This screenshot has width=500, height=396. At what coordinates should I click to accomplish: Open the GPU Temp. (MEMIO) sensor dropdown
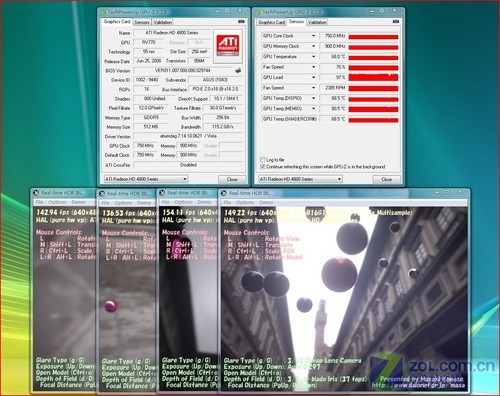(x=313, y=109)
